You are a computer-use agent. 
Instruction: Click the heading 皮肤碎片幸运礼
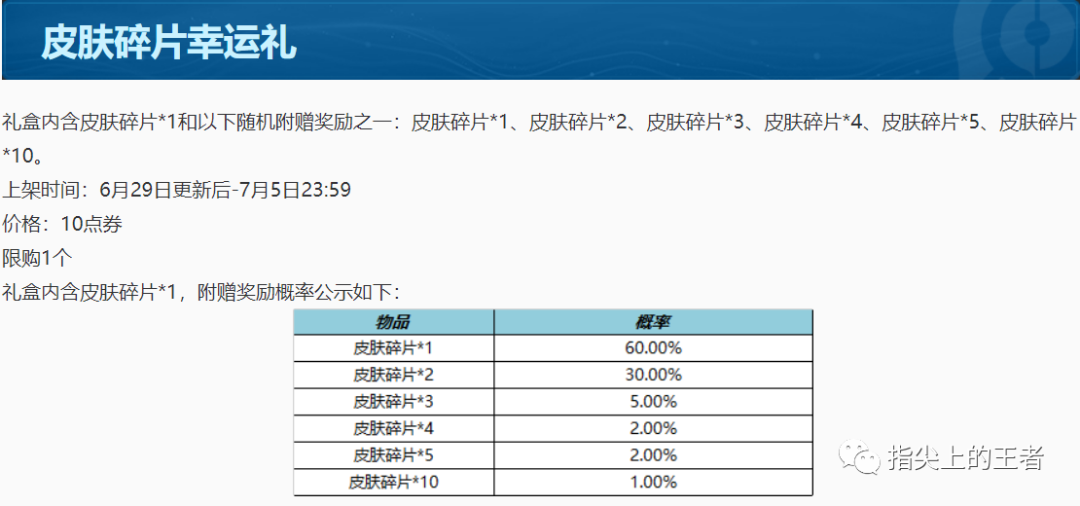click(169, 44)
